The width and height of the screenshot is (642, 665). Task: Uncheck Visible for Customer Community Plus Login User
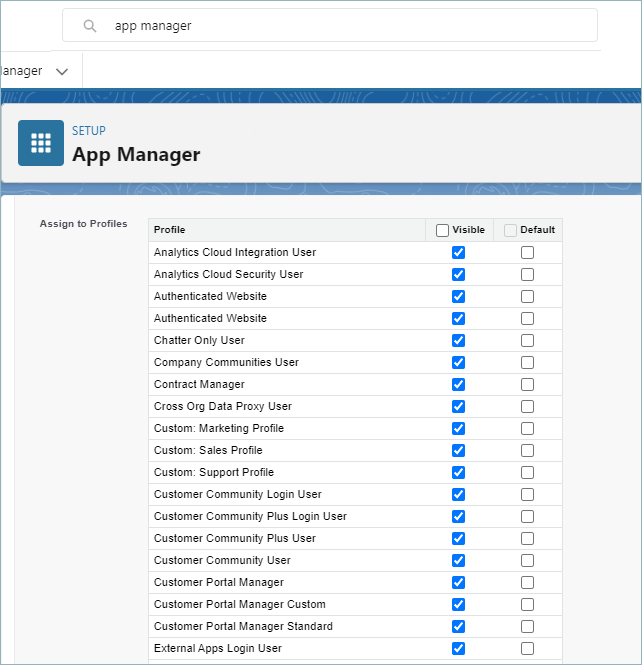(x=458, y=517)
